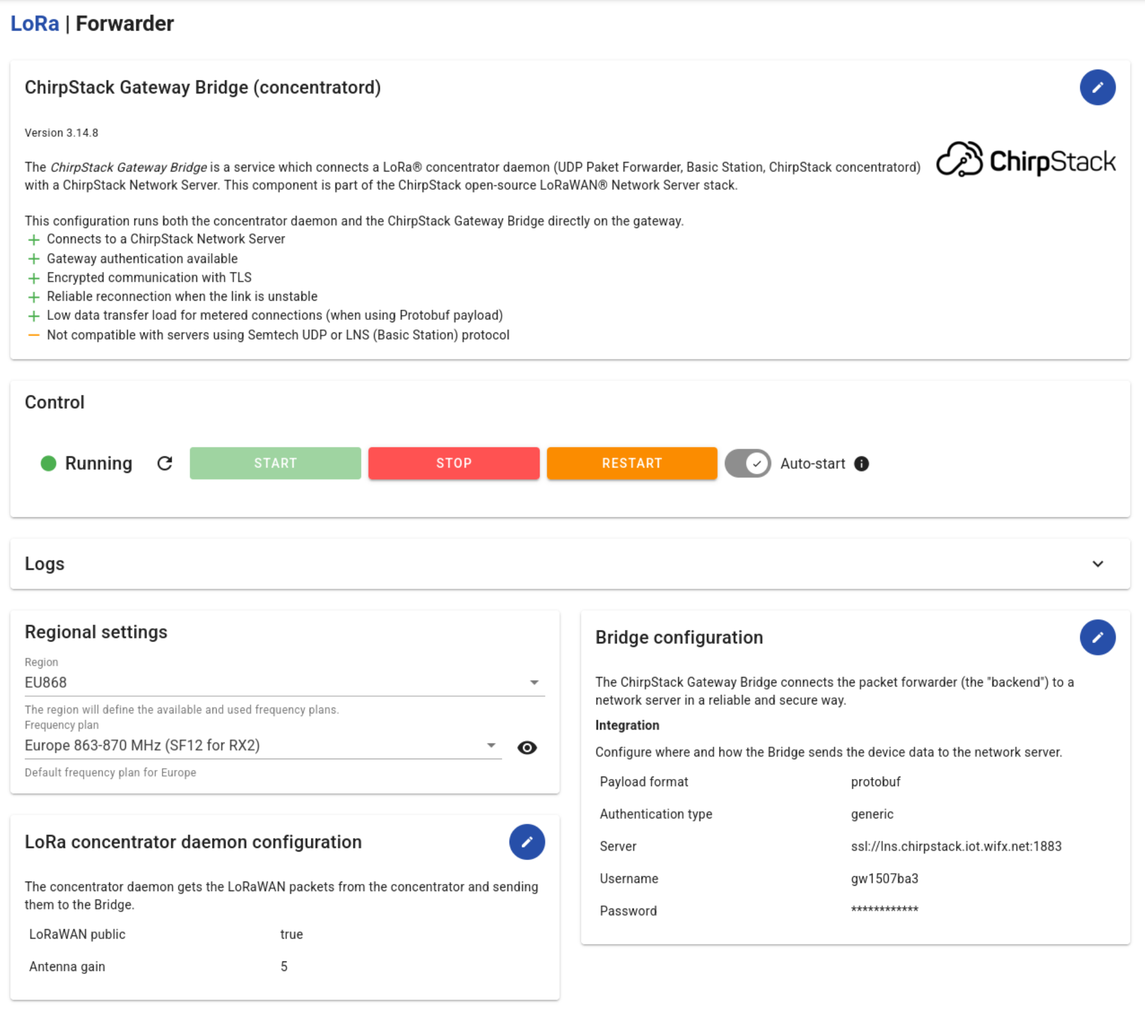Click the Auto-start info icon
Viewport: 1145px width, 1010px height.
coord(862,464)
